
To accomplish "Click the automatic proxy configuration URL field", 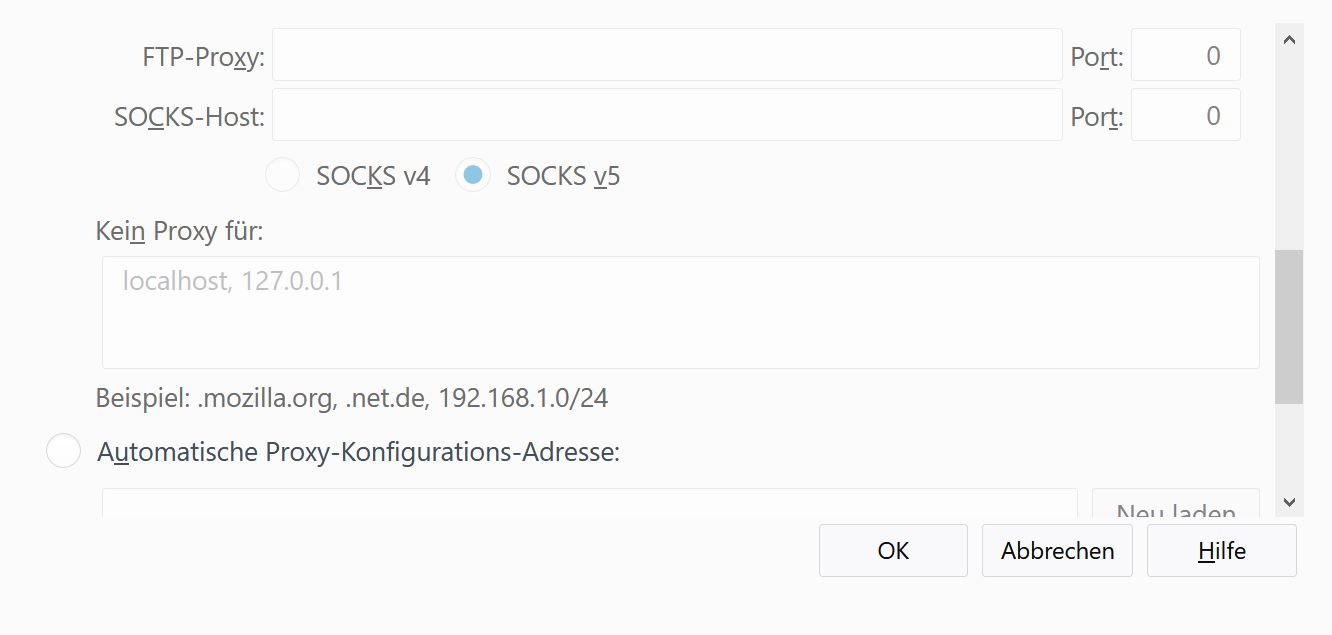I will click(x=589, y=503).
